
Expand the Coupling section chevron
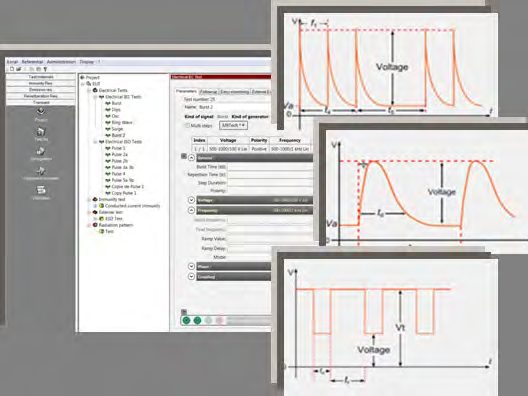(191, 276)
